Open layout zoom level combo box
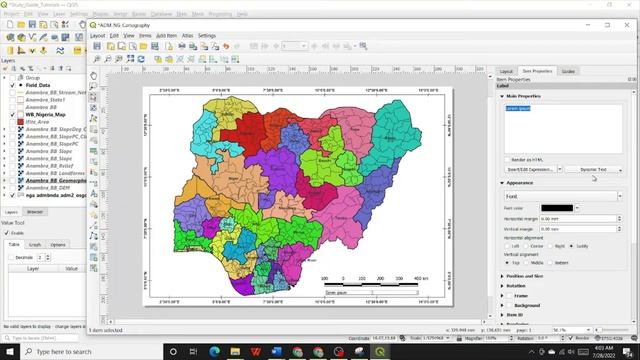 572,330
